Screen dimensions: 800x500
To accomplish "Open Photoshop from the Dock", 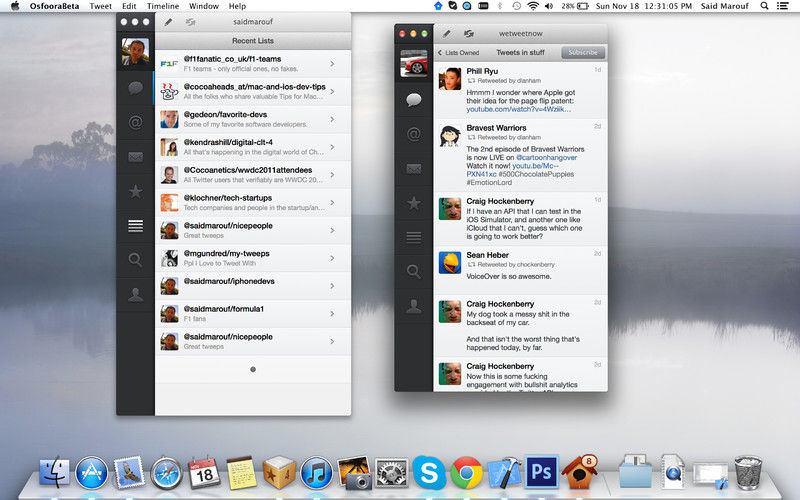I will click(x=541, y=472).
